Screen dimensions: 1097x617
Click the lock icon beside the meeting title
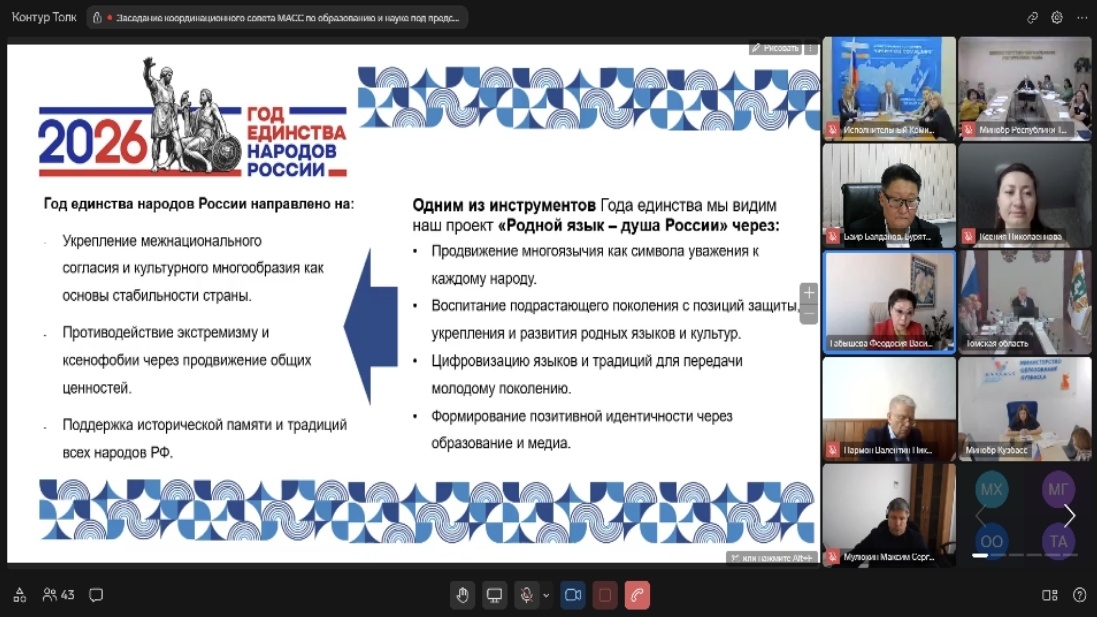[x=97, y=18]
